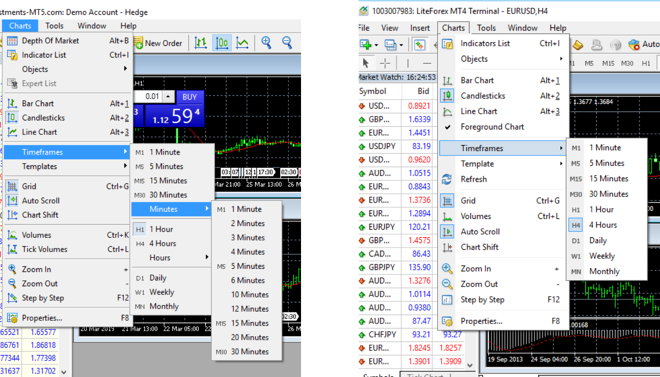Select Candlesticks in MT4 Charts menu

[x=503, y=96]
